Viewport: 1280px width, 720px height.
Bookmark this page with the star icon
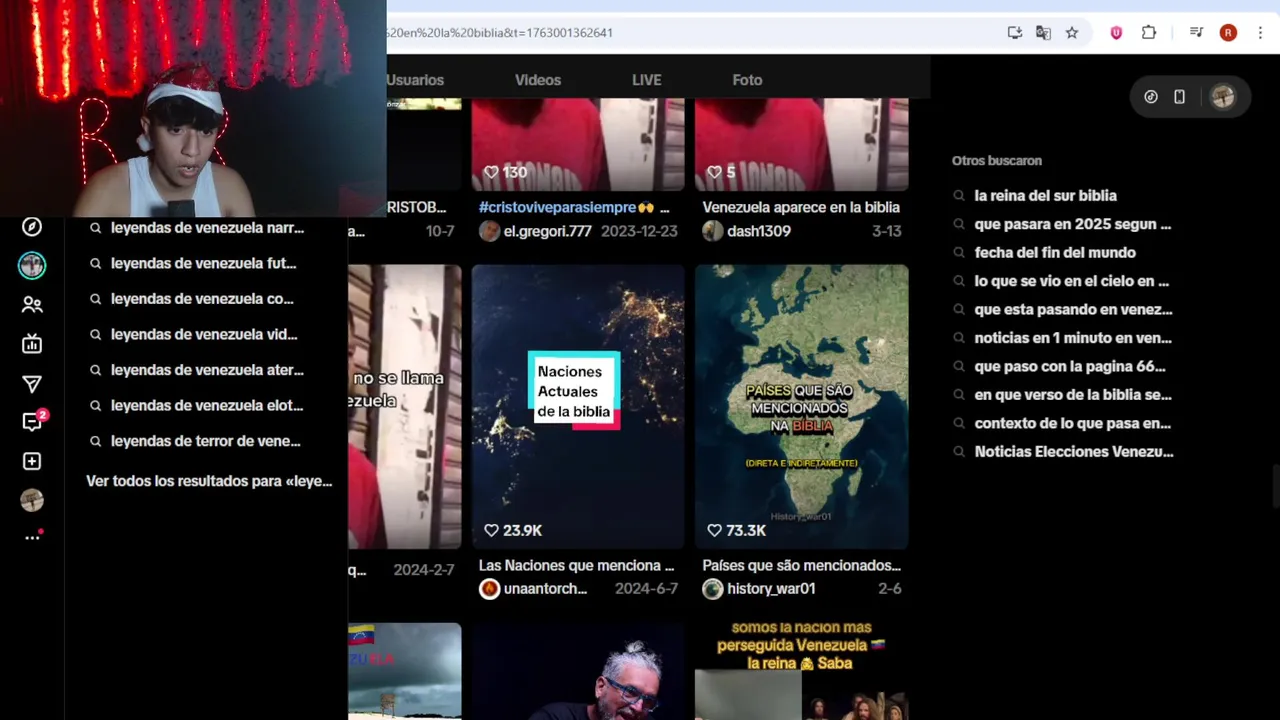[1072, 33]
